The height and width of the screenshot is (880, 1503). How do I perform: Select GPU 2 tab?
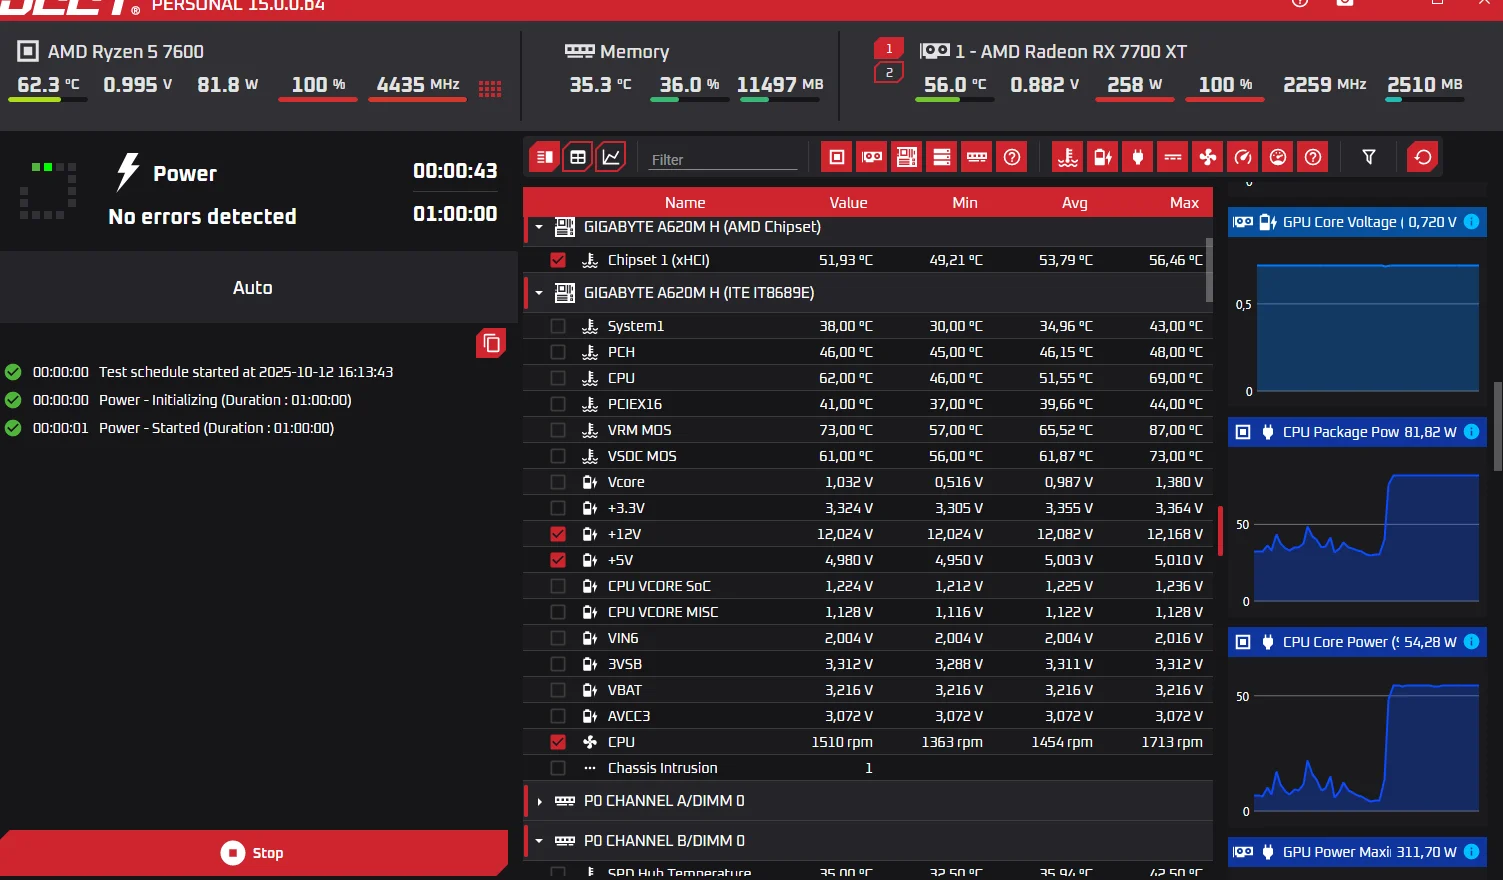pyautogui.click(x=889, y=72)
